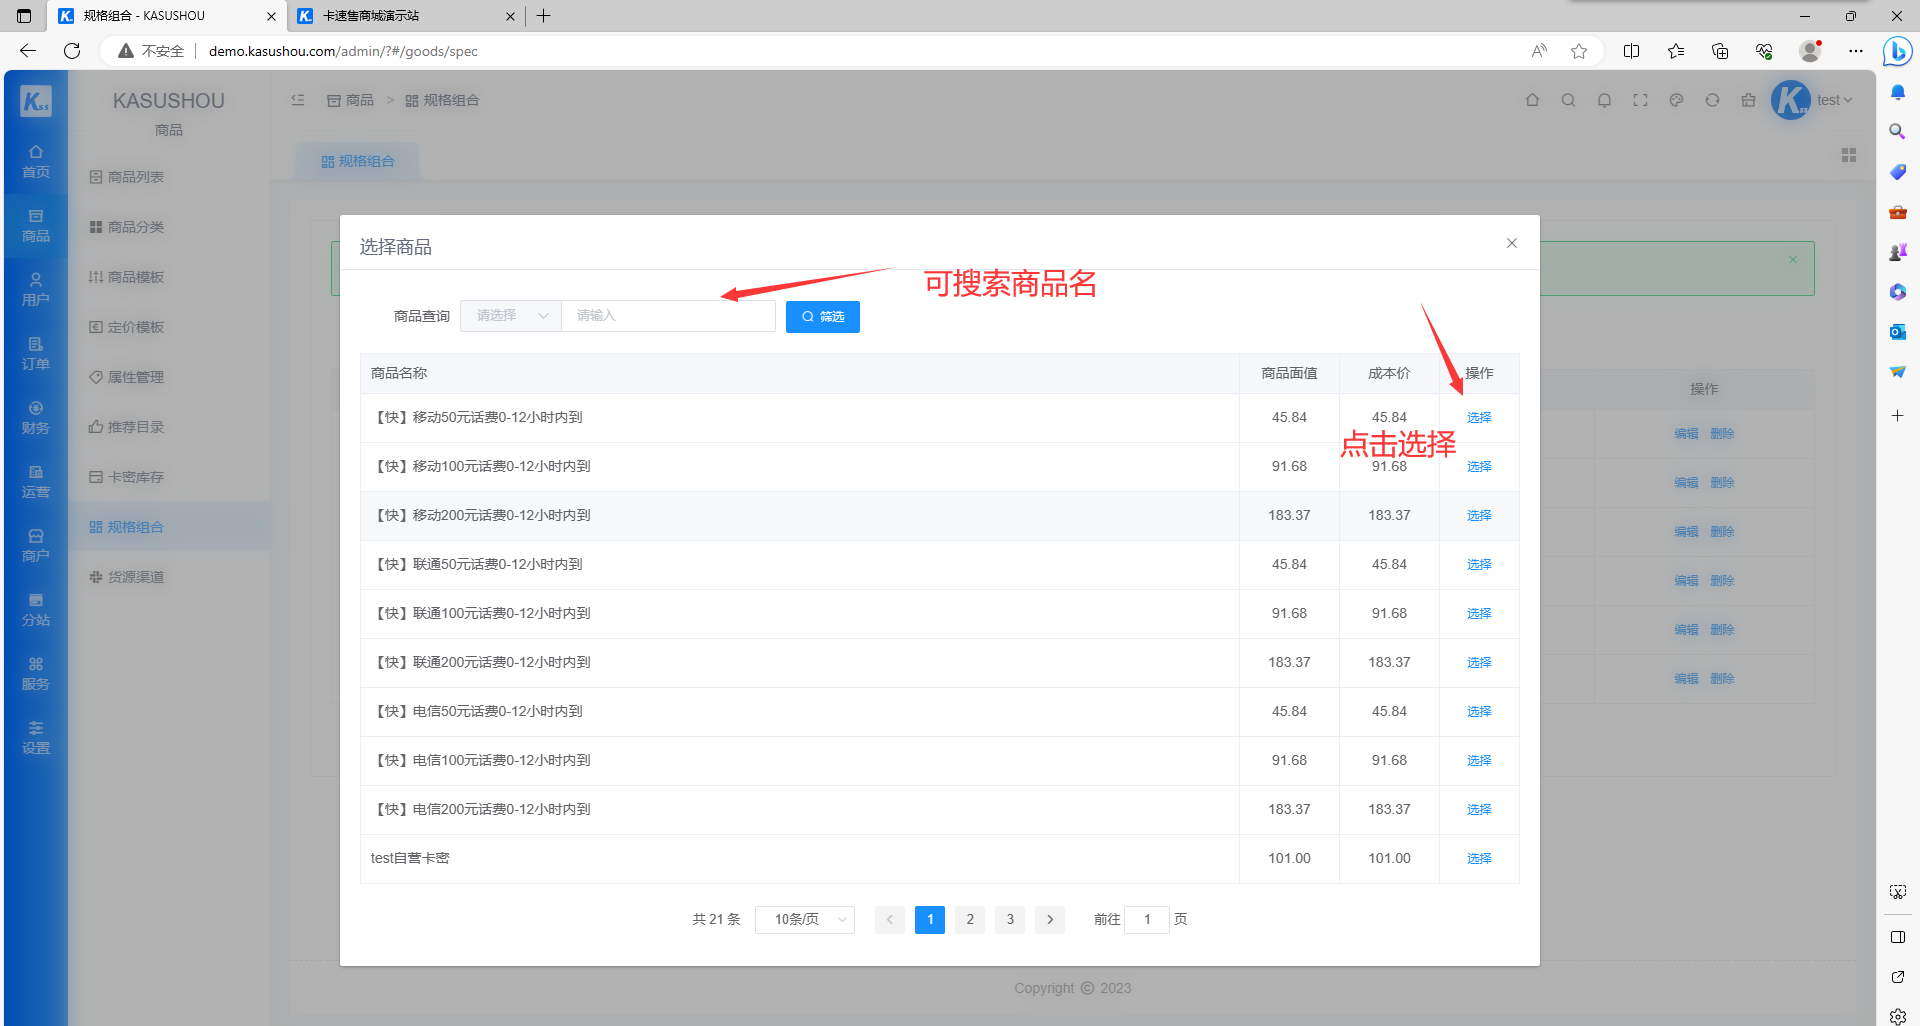Open 订单 section in left sidebar

tap(36, 354)
